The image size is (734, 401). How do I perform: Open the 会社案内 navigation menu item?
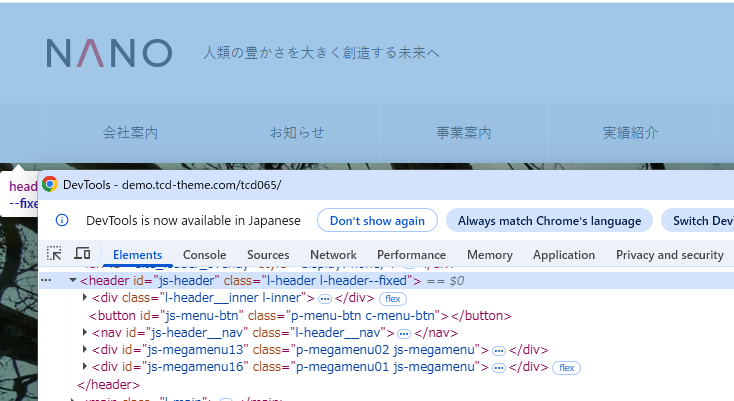click(x=130, y=132)
